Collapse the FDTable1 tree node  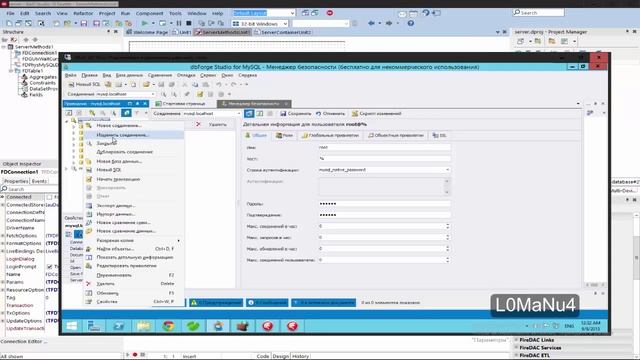(11, 71)
